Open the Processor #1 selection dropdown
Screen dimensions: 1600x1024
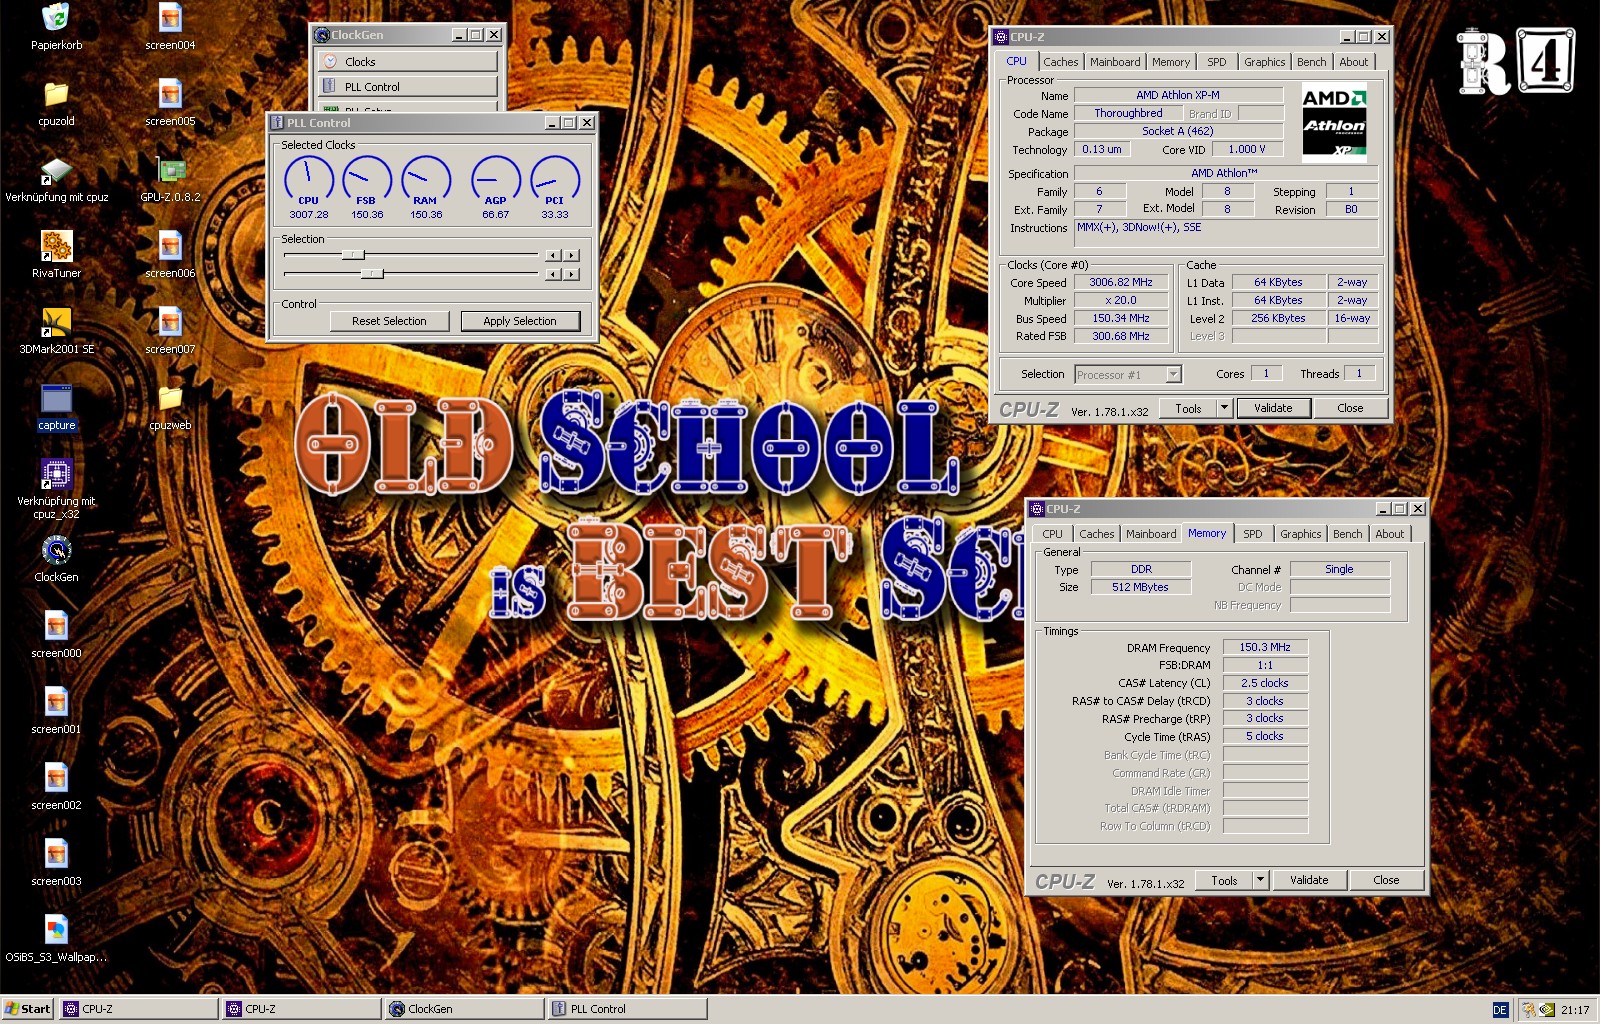1174,374
